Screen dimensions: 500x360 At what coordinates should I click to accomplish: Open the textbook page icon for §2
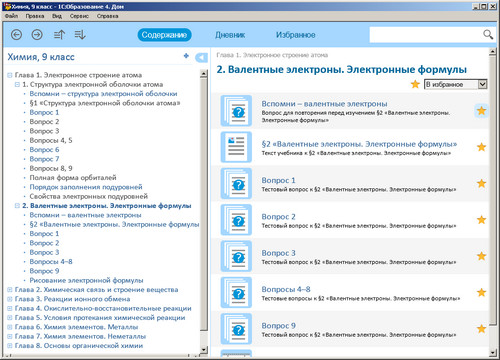point(236,147)
